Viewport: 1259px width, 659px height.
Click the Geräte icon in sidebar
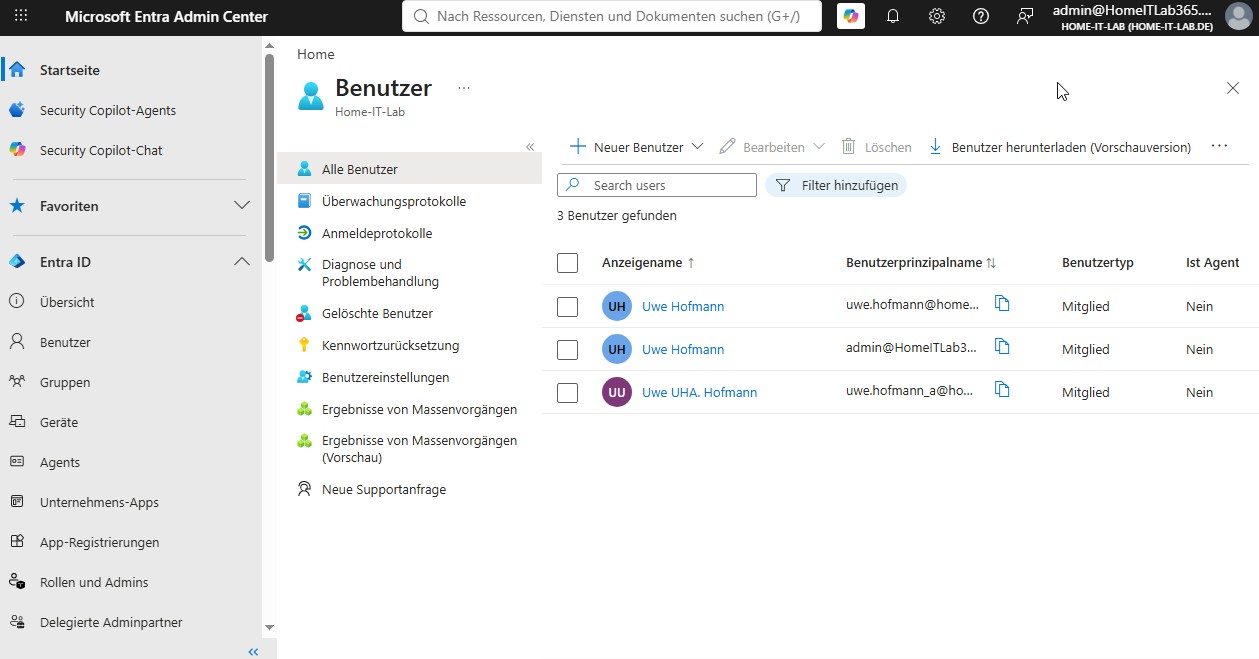(17, 422)
